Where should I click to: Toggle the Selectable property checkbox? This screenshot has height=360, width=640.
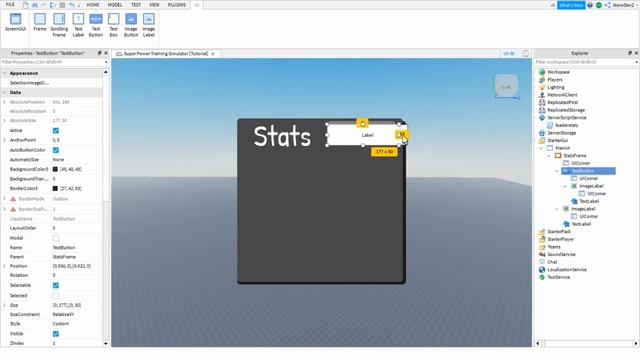(56, 285)
